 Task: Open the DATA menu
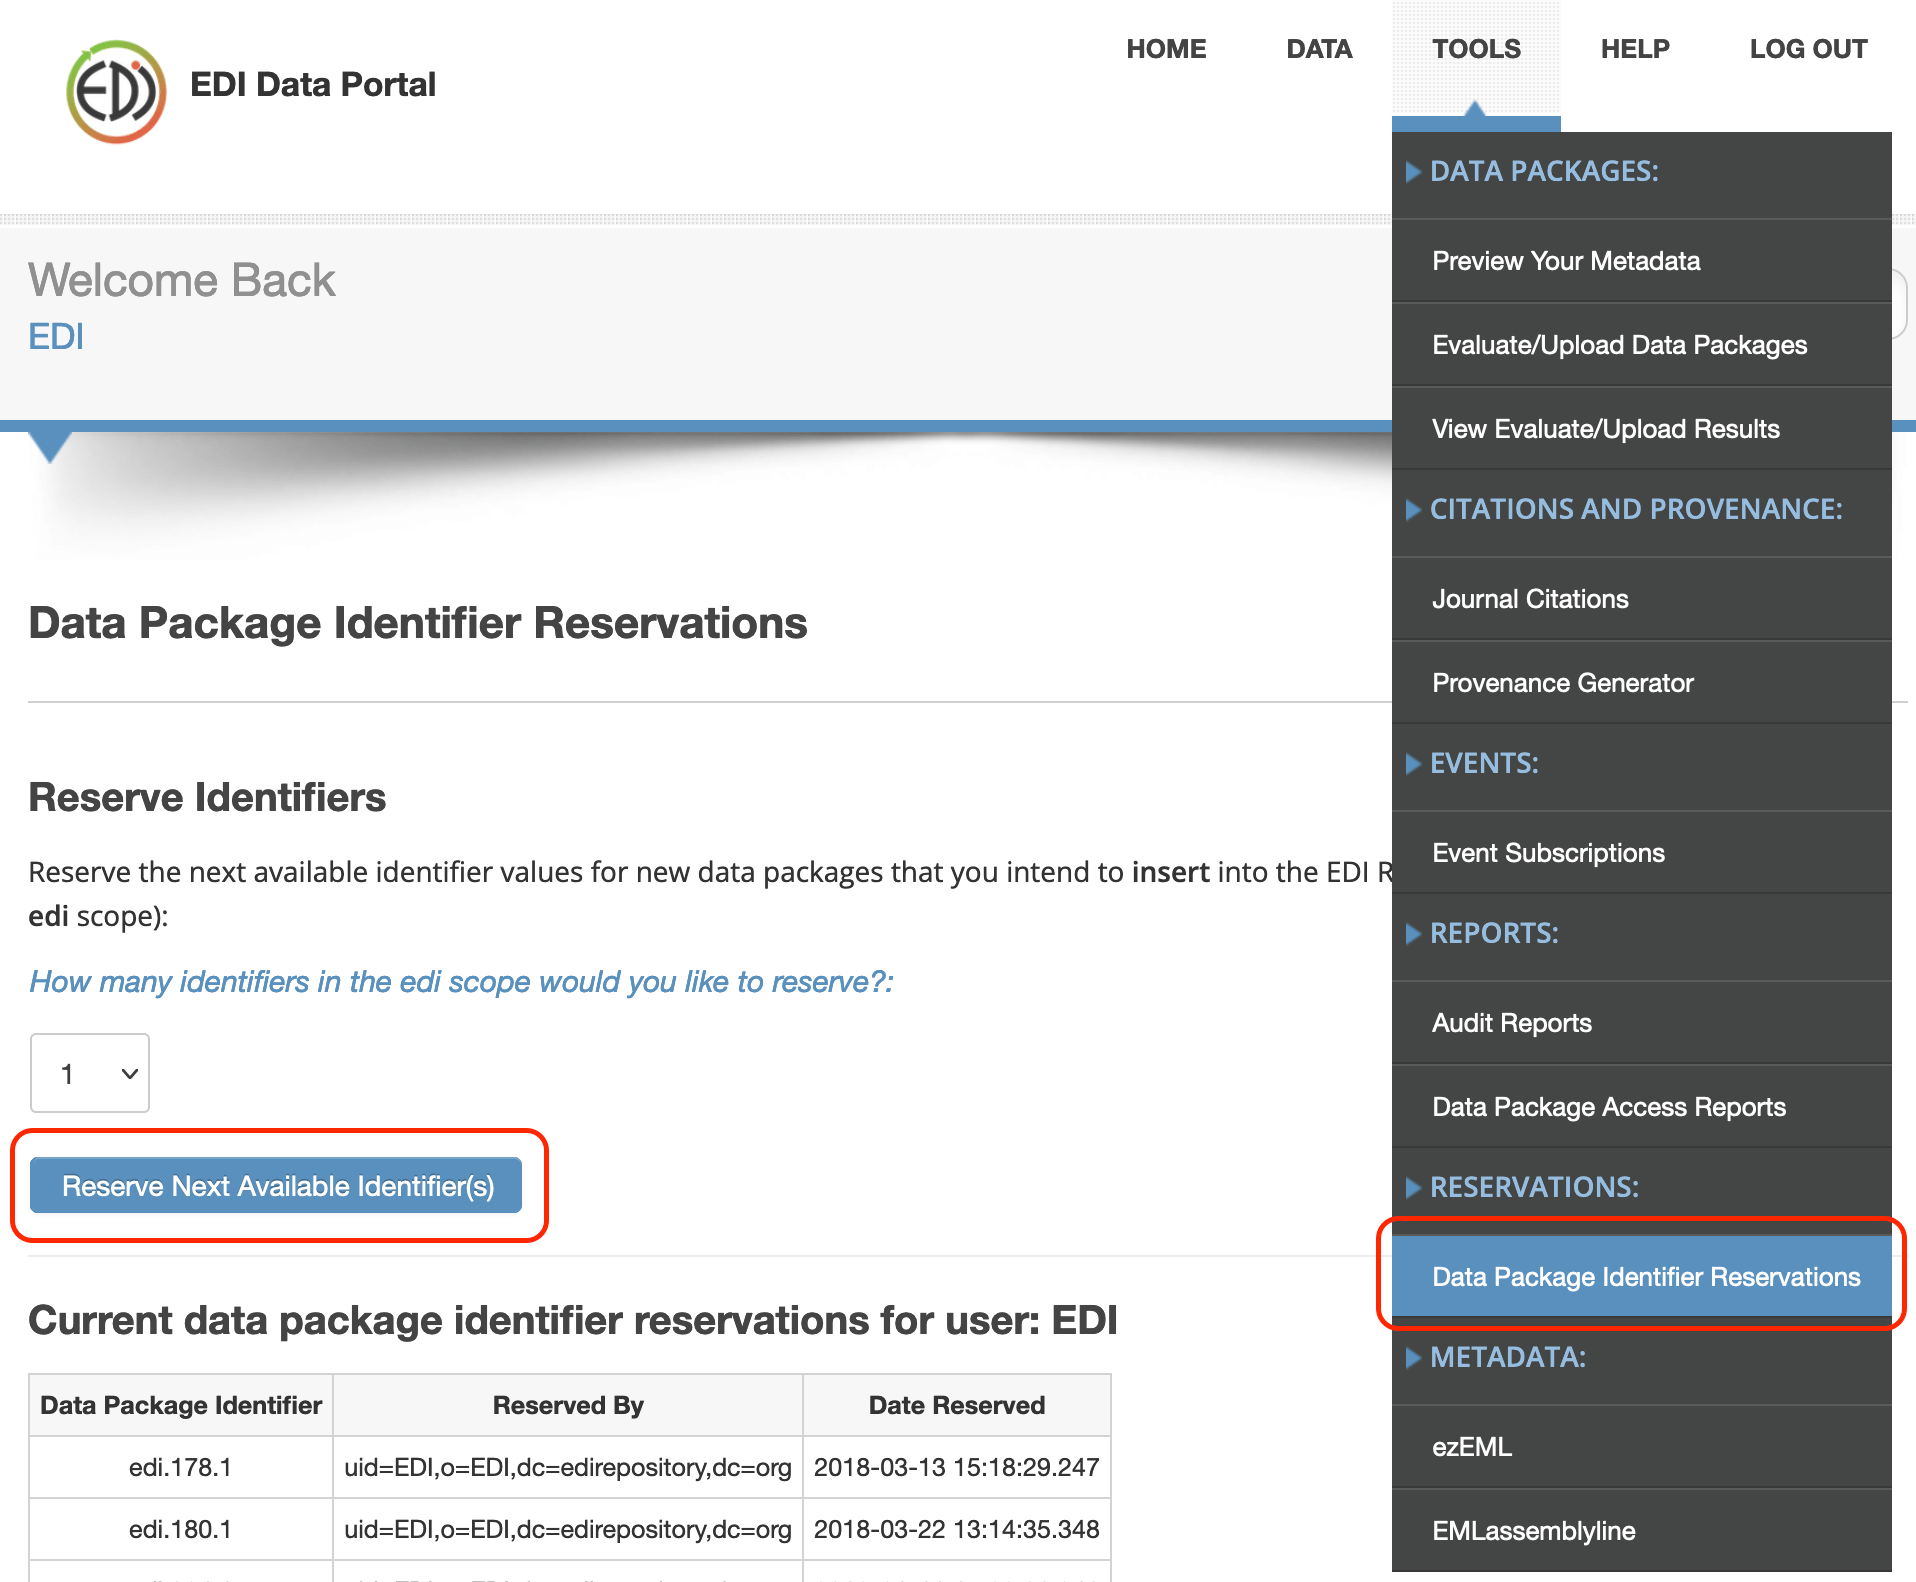(1319, 49)
